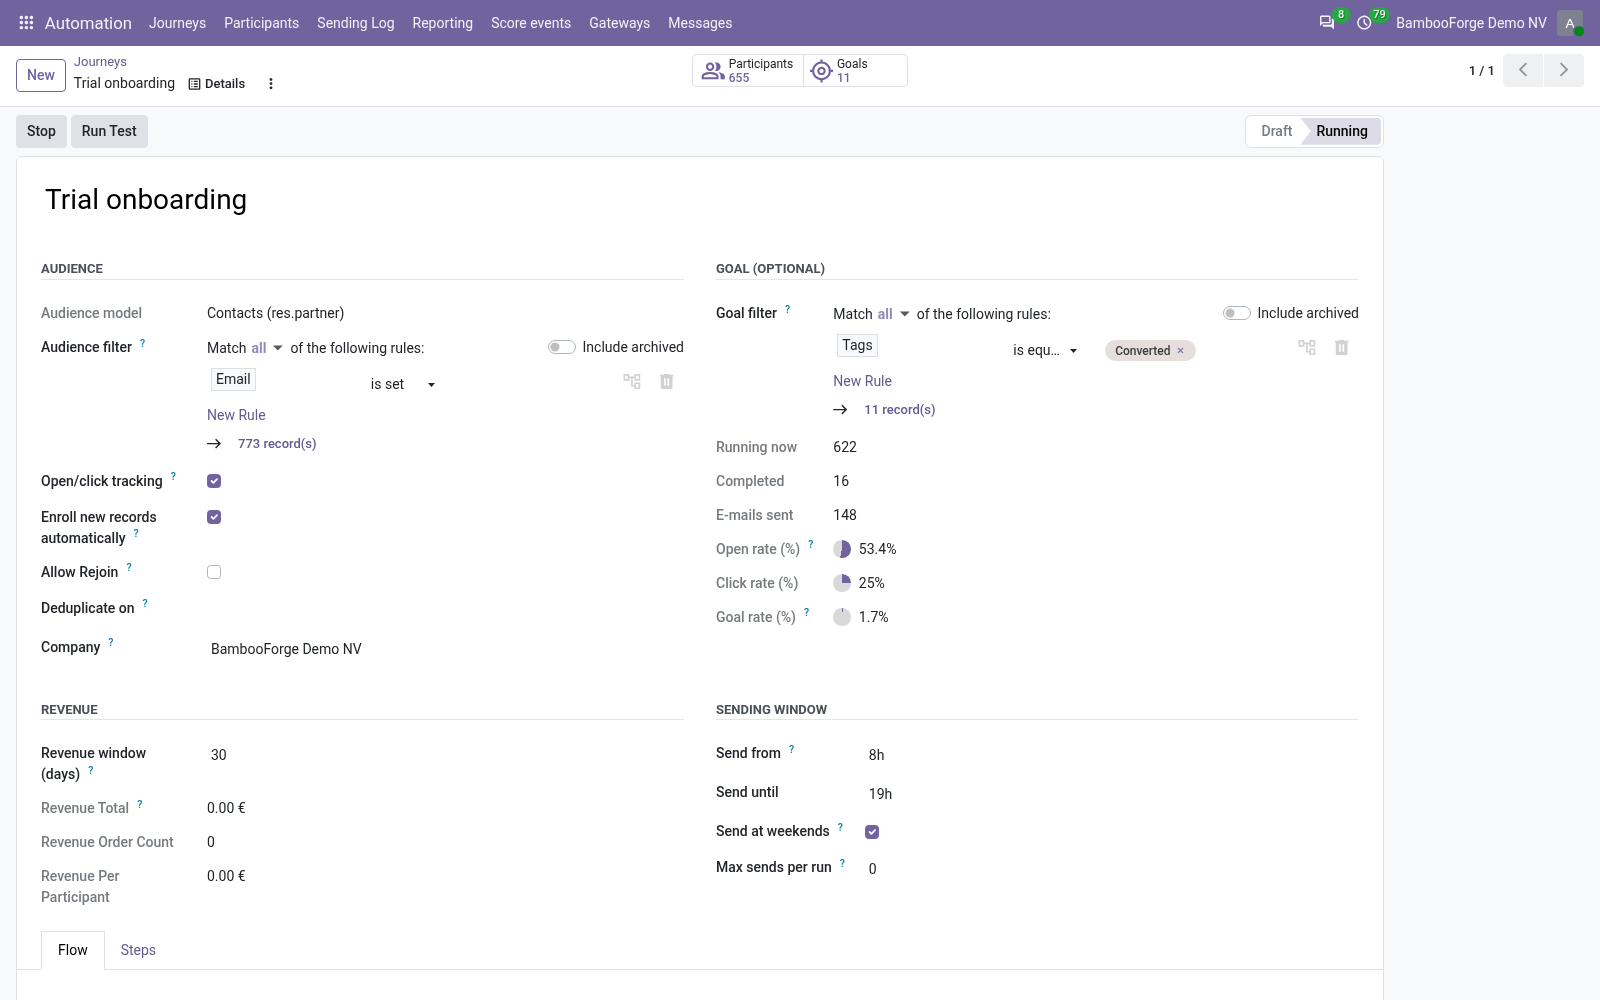The image size is (1600, 1000).
Task: Open Journeys menu
Action: click(x=177, y=22)
